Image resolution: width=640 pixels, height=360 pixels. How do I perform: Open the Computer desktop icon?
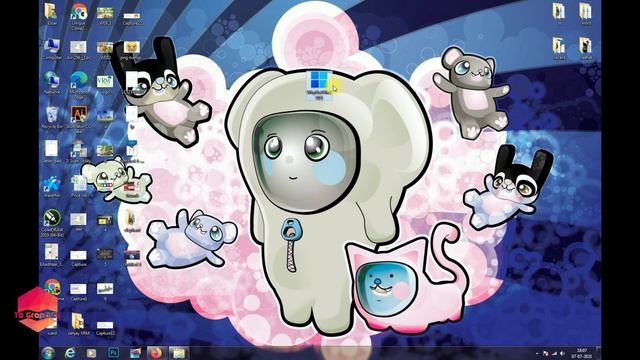pos(52,49)
